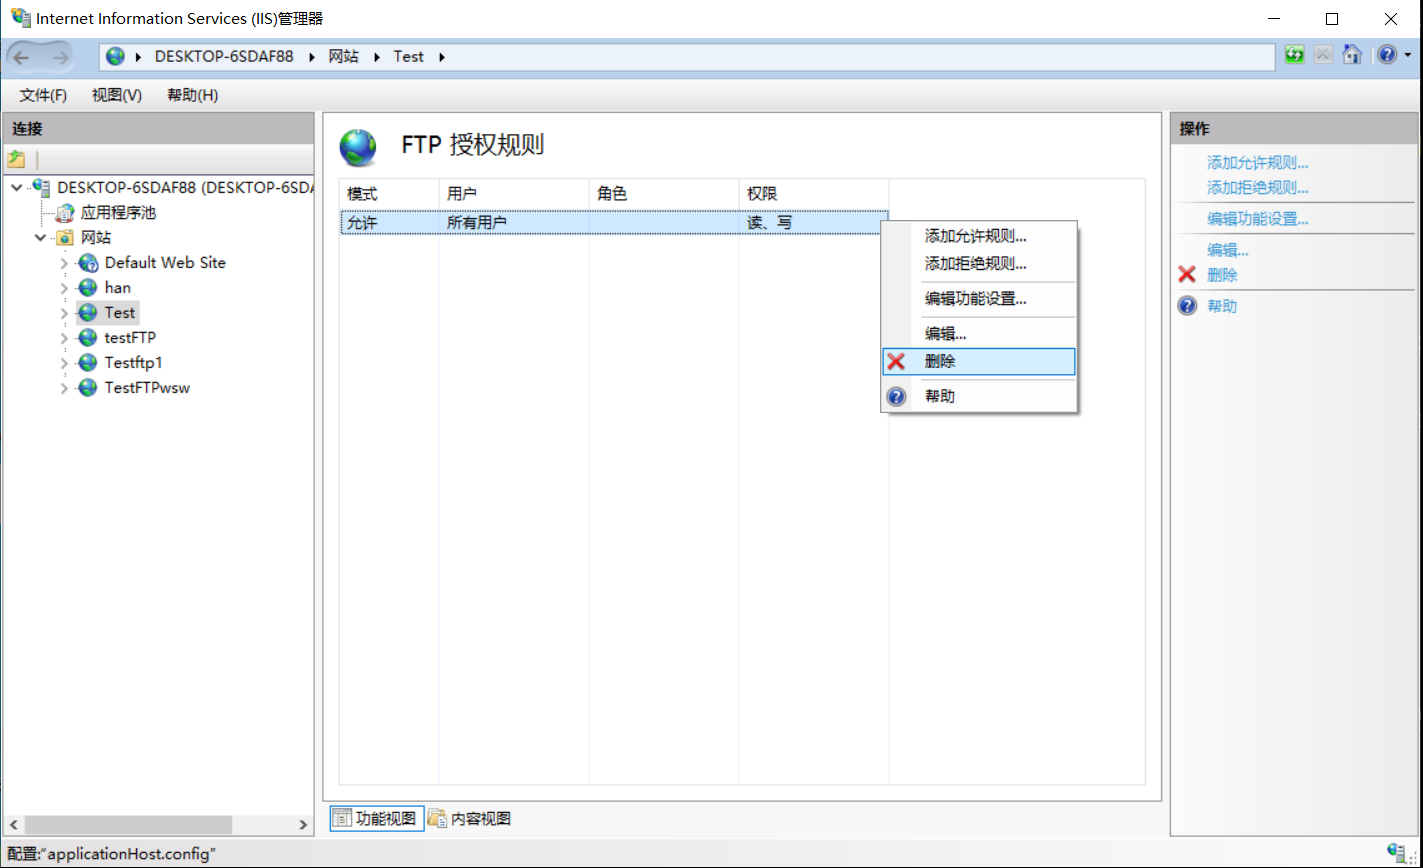Click Test in address breadcrumb
This screenshot has height=868, width=1423.
tap(408, 56)
